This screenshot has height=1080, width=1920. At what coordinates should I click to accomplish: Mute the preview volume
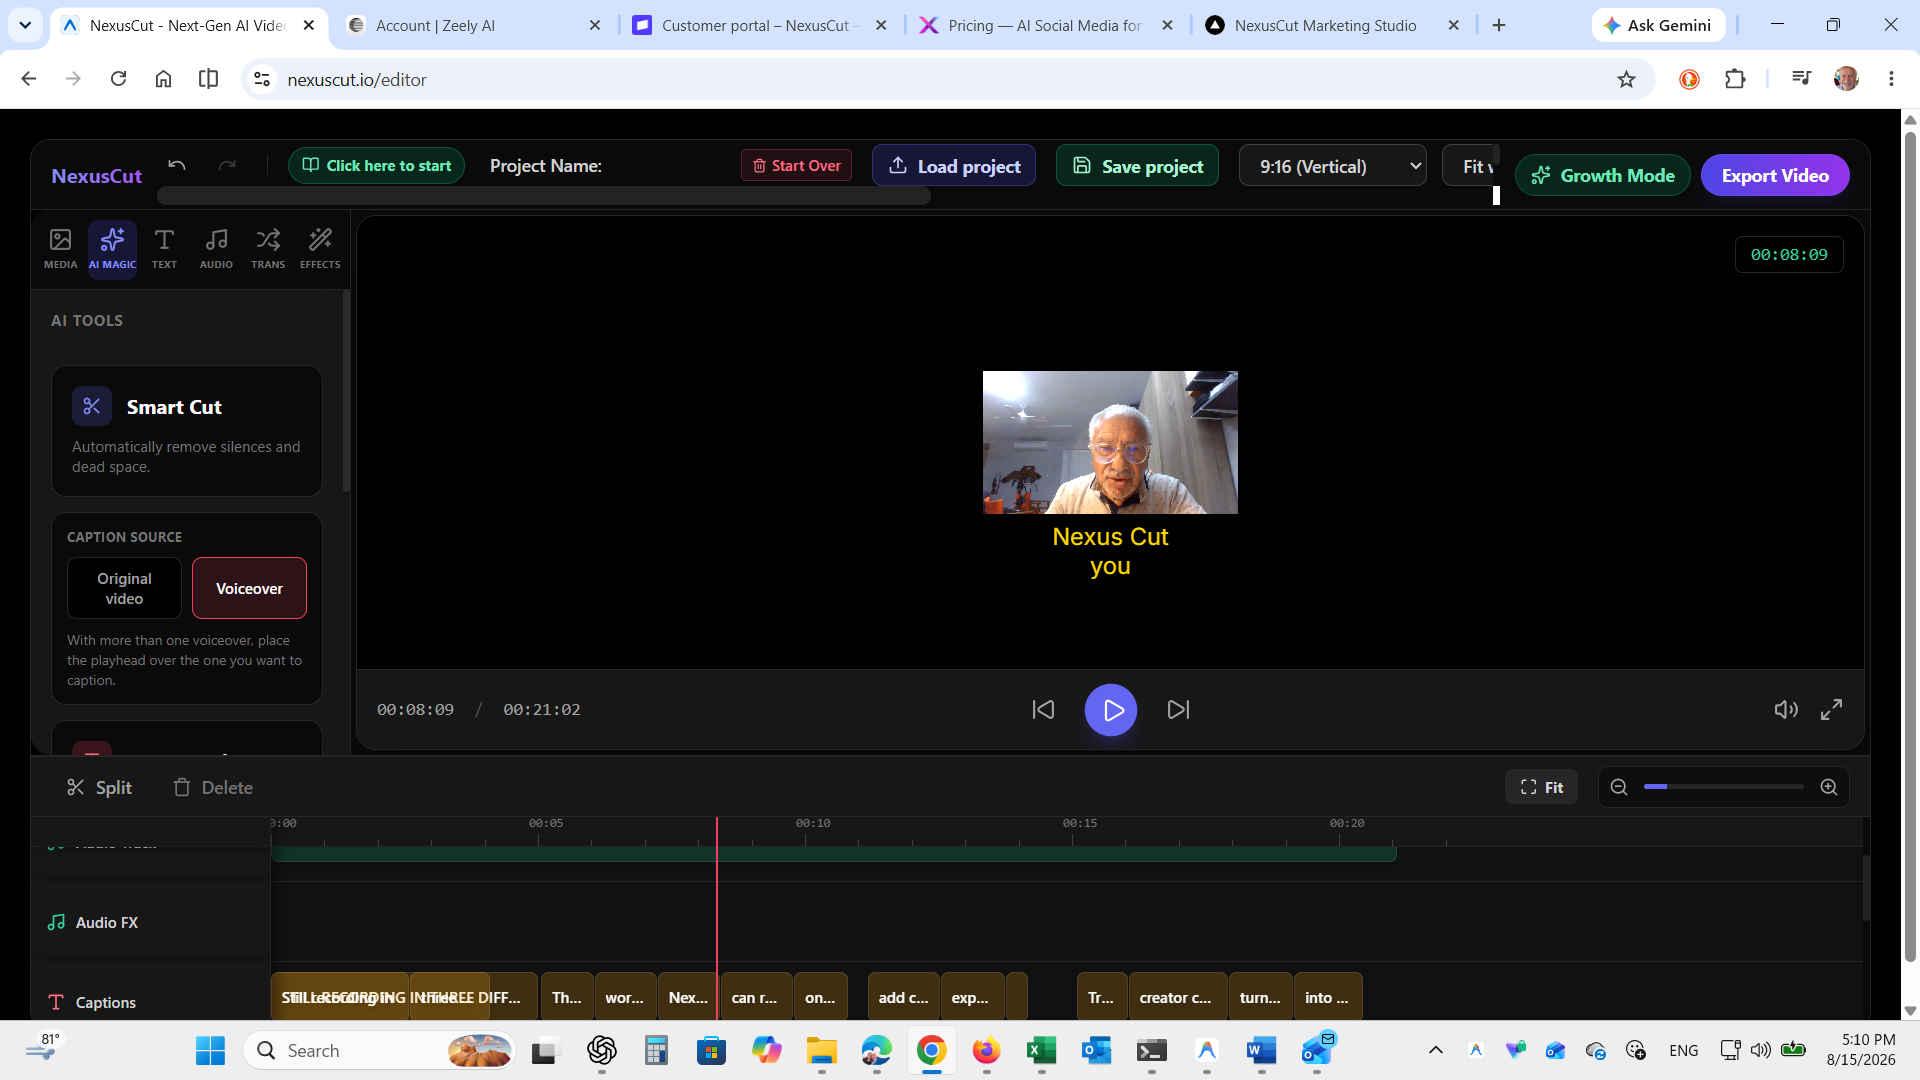click(x=1786, y=710)
